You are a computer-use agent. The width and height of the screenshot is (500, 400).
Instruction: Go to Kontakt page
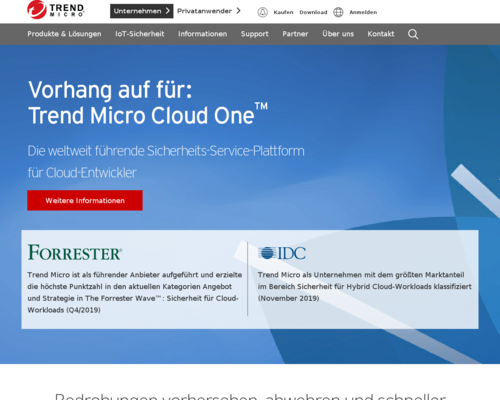pos(381,34)
